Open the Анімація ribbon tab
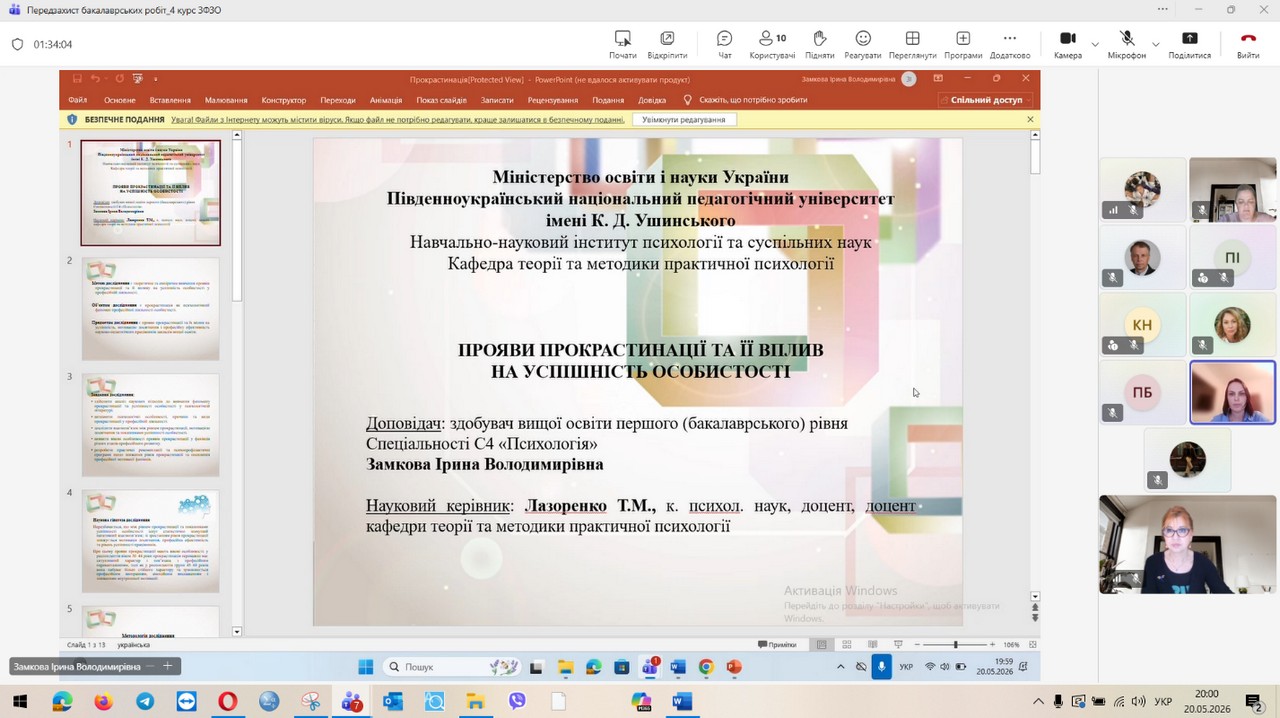Image resolution: width=1280 pixels, height=718 pixels. [x=386, y=100]
